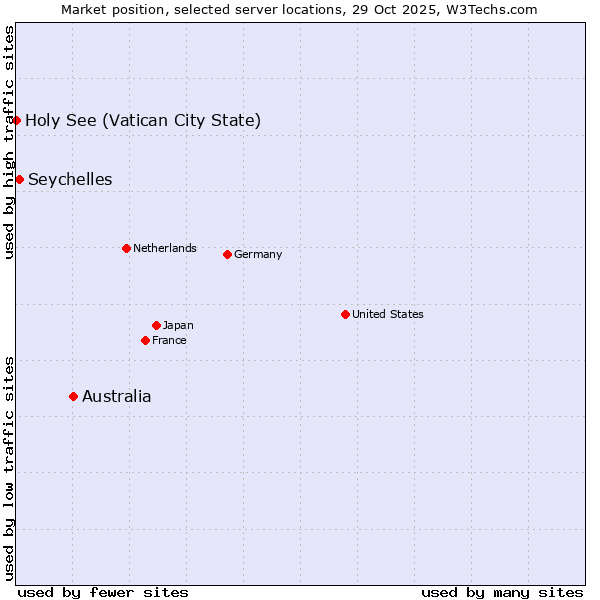This screenshot has width=600, height=600.
Task: Open the Holy See (Vatican City State) label
Action: (x=143, y=121)
